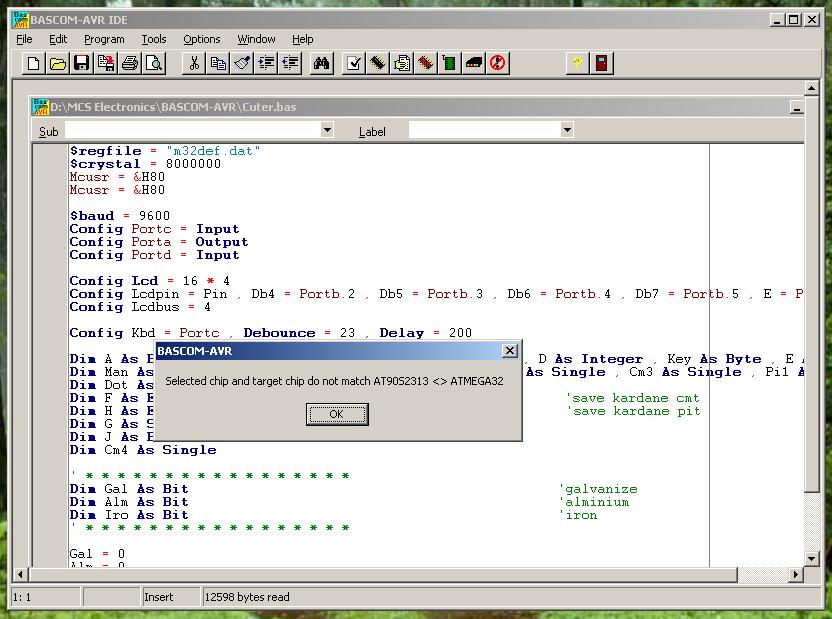Viewport: 832px width, 619px height.
Task: Click the binoculars Find icon
Action: [322, 64]
